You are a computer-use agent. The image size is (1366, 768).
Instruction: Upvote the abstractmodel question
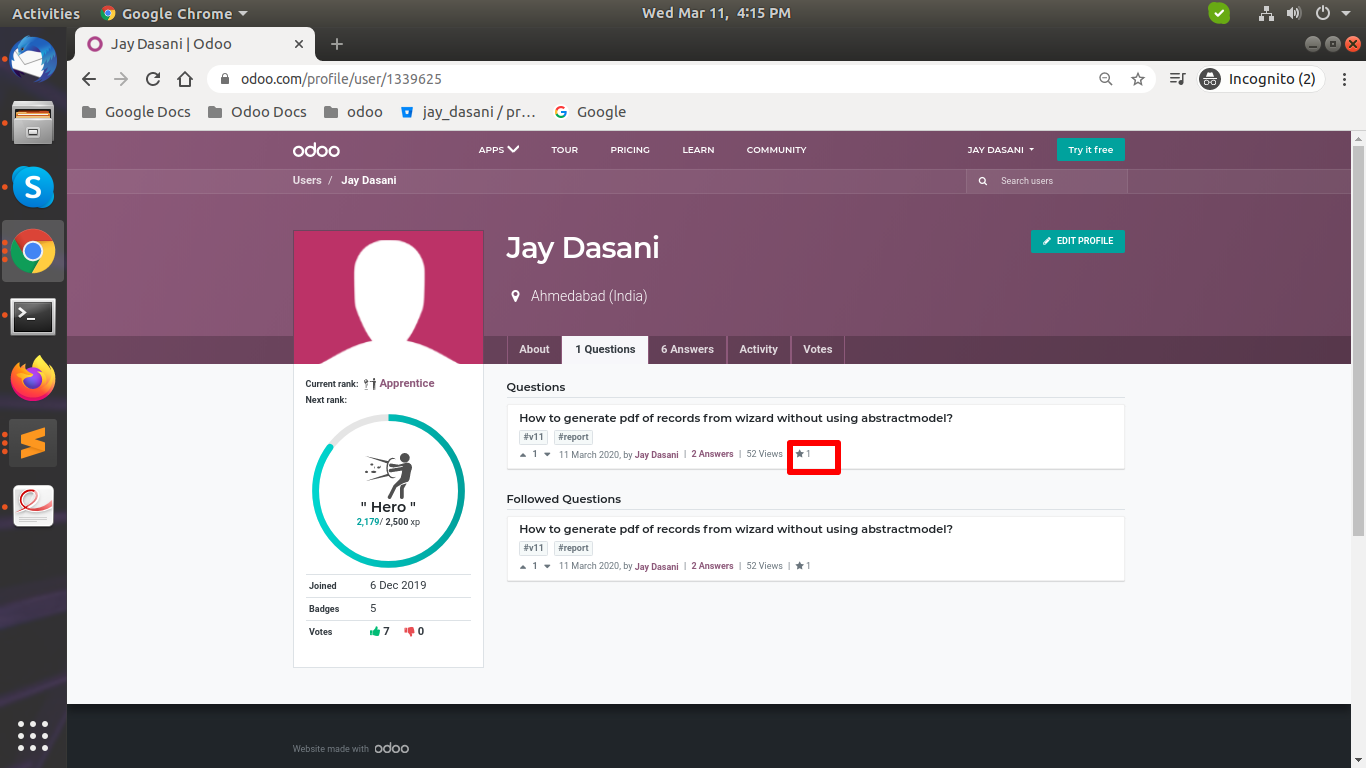pyautogui.click(x=522, y=453)
